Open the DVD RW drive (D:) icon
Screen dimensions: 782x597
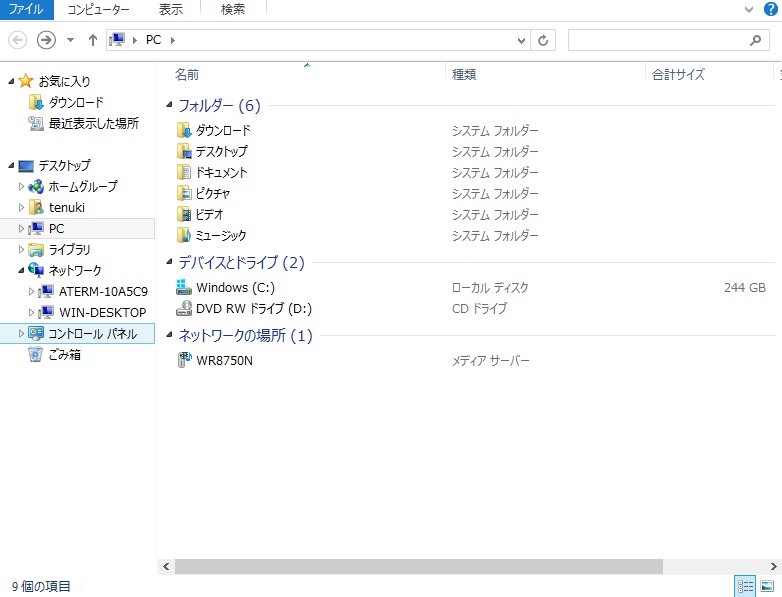[184, 309]
